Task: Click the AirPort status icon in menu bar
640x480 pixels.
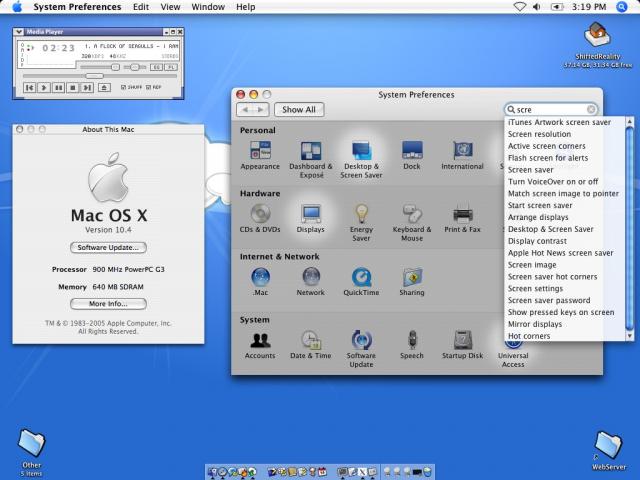Action: 519,7
